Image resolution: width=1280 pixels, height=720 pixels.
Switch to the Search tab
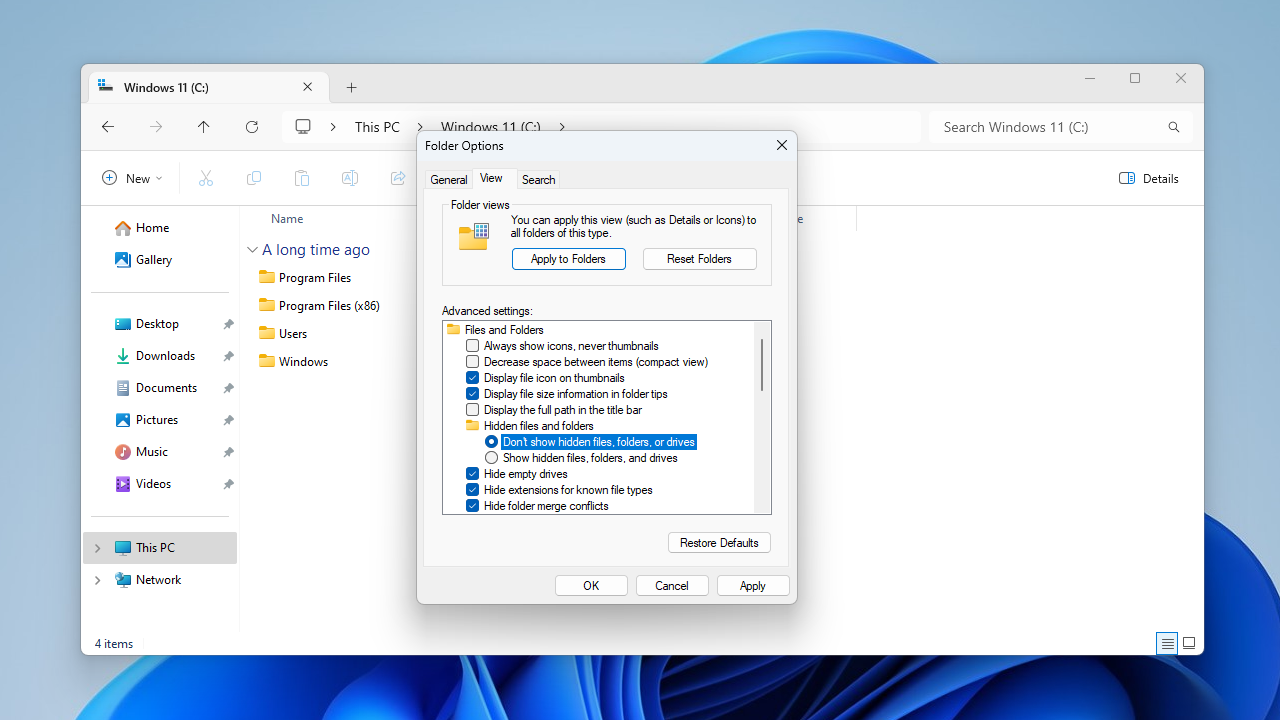pos(538,180)
